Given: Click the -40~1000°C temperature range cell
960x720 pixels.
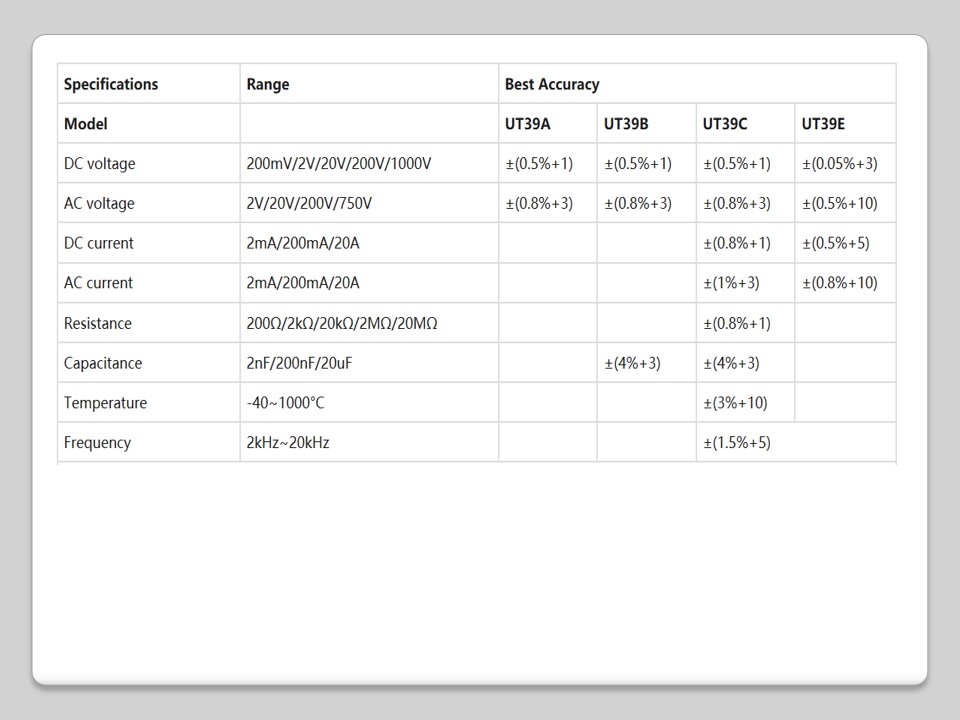Looking at the screenshot, I should point(285,403).
